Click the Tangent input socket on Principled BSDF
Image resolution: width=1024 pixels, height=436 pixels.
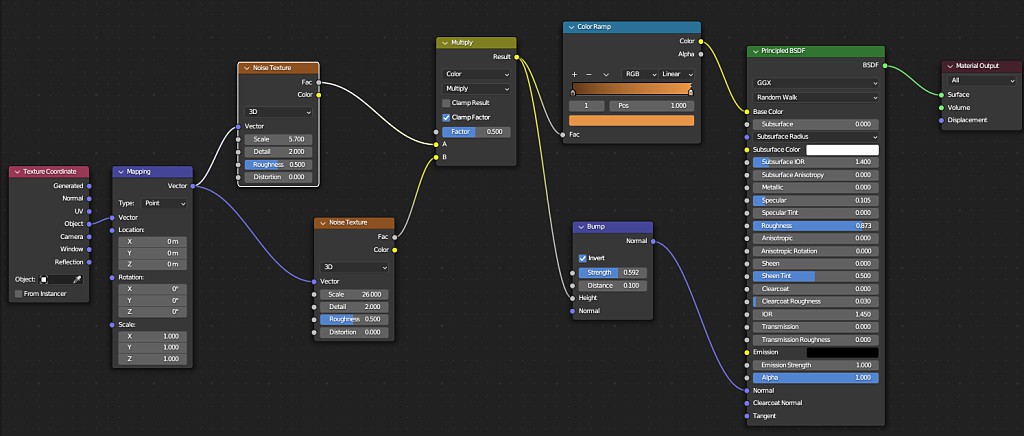746,416
